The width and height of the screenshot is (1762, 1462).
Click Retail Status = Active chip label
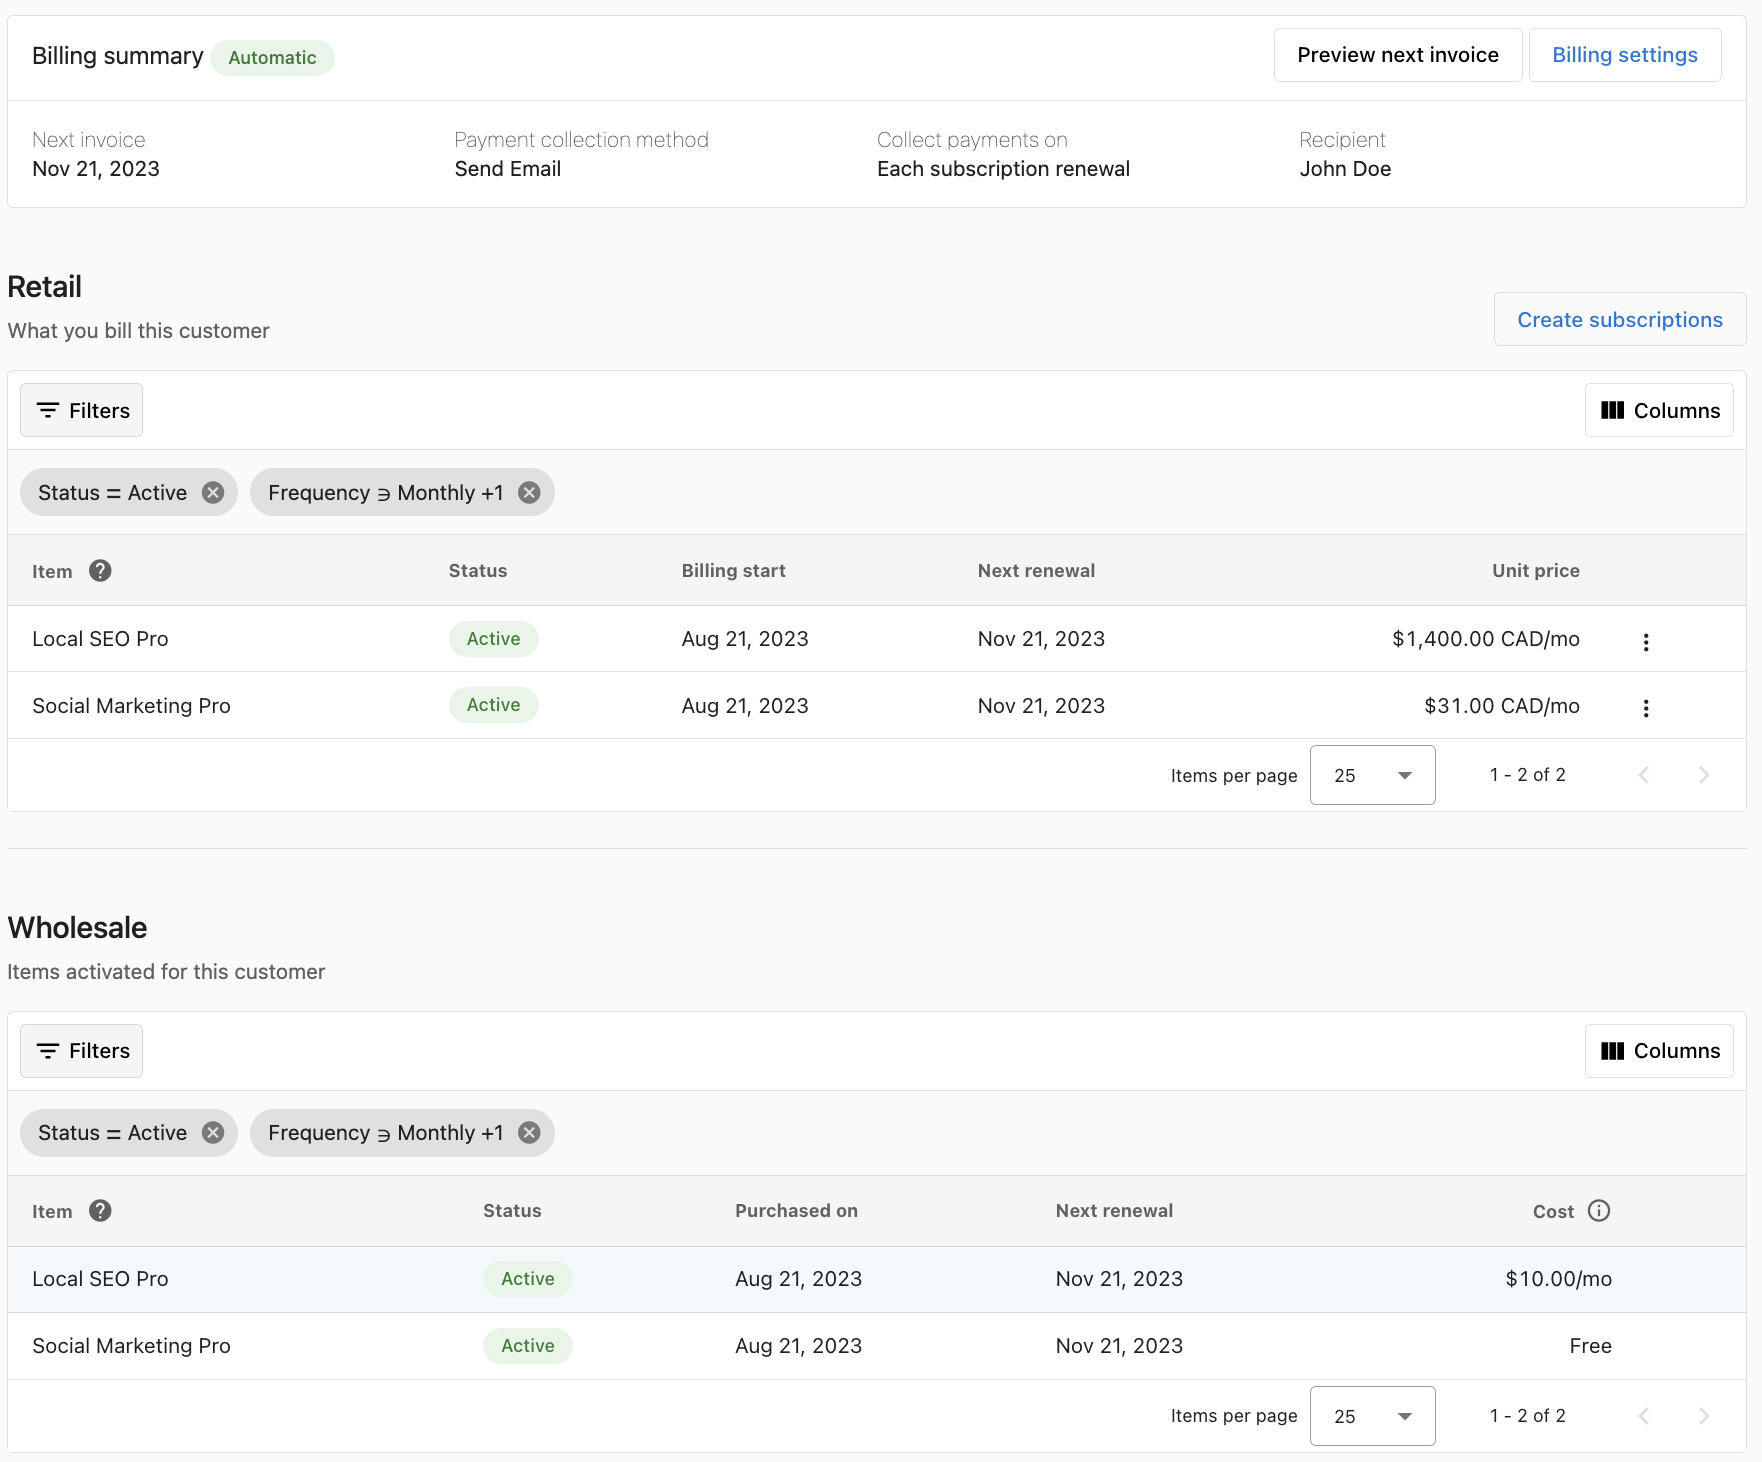[x=112, y=493]
